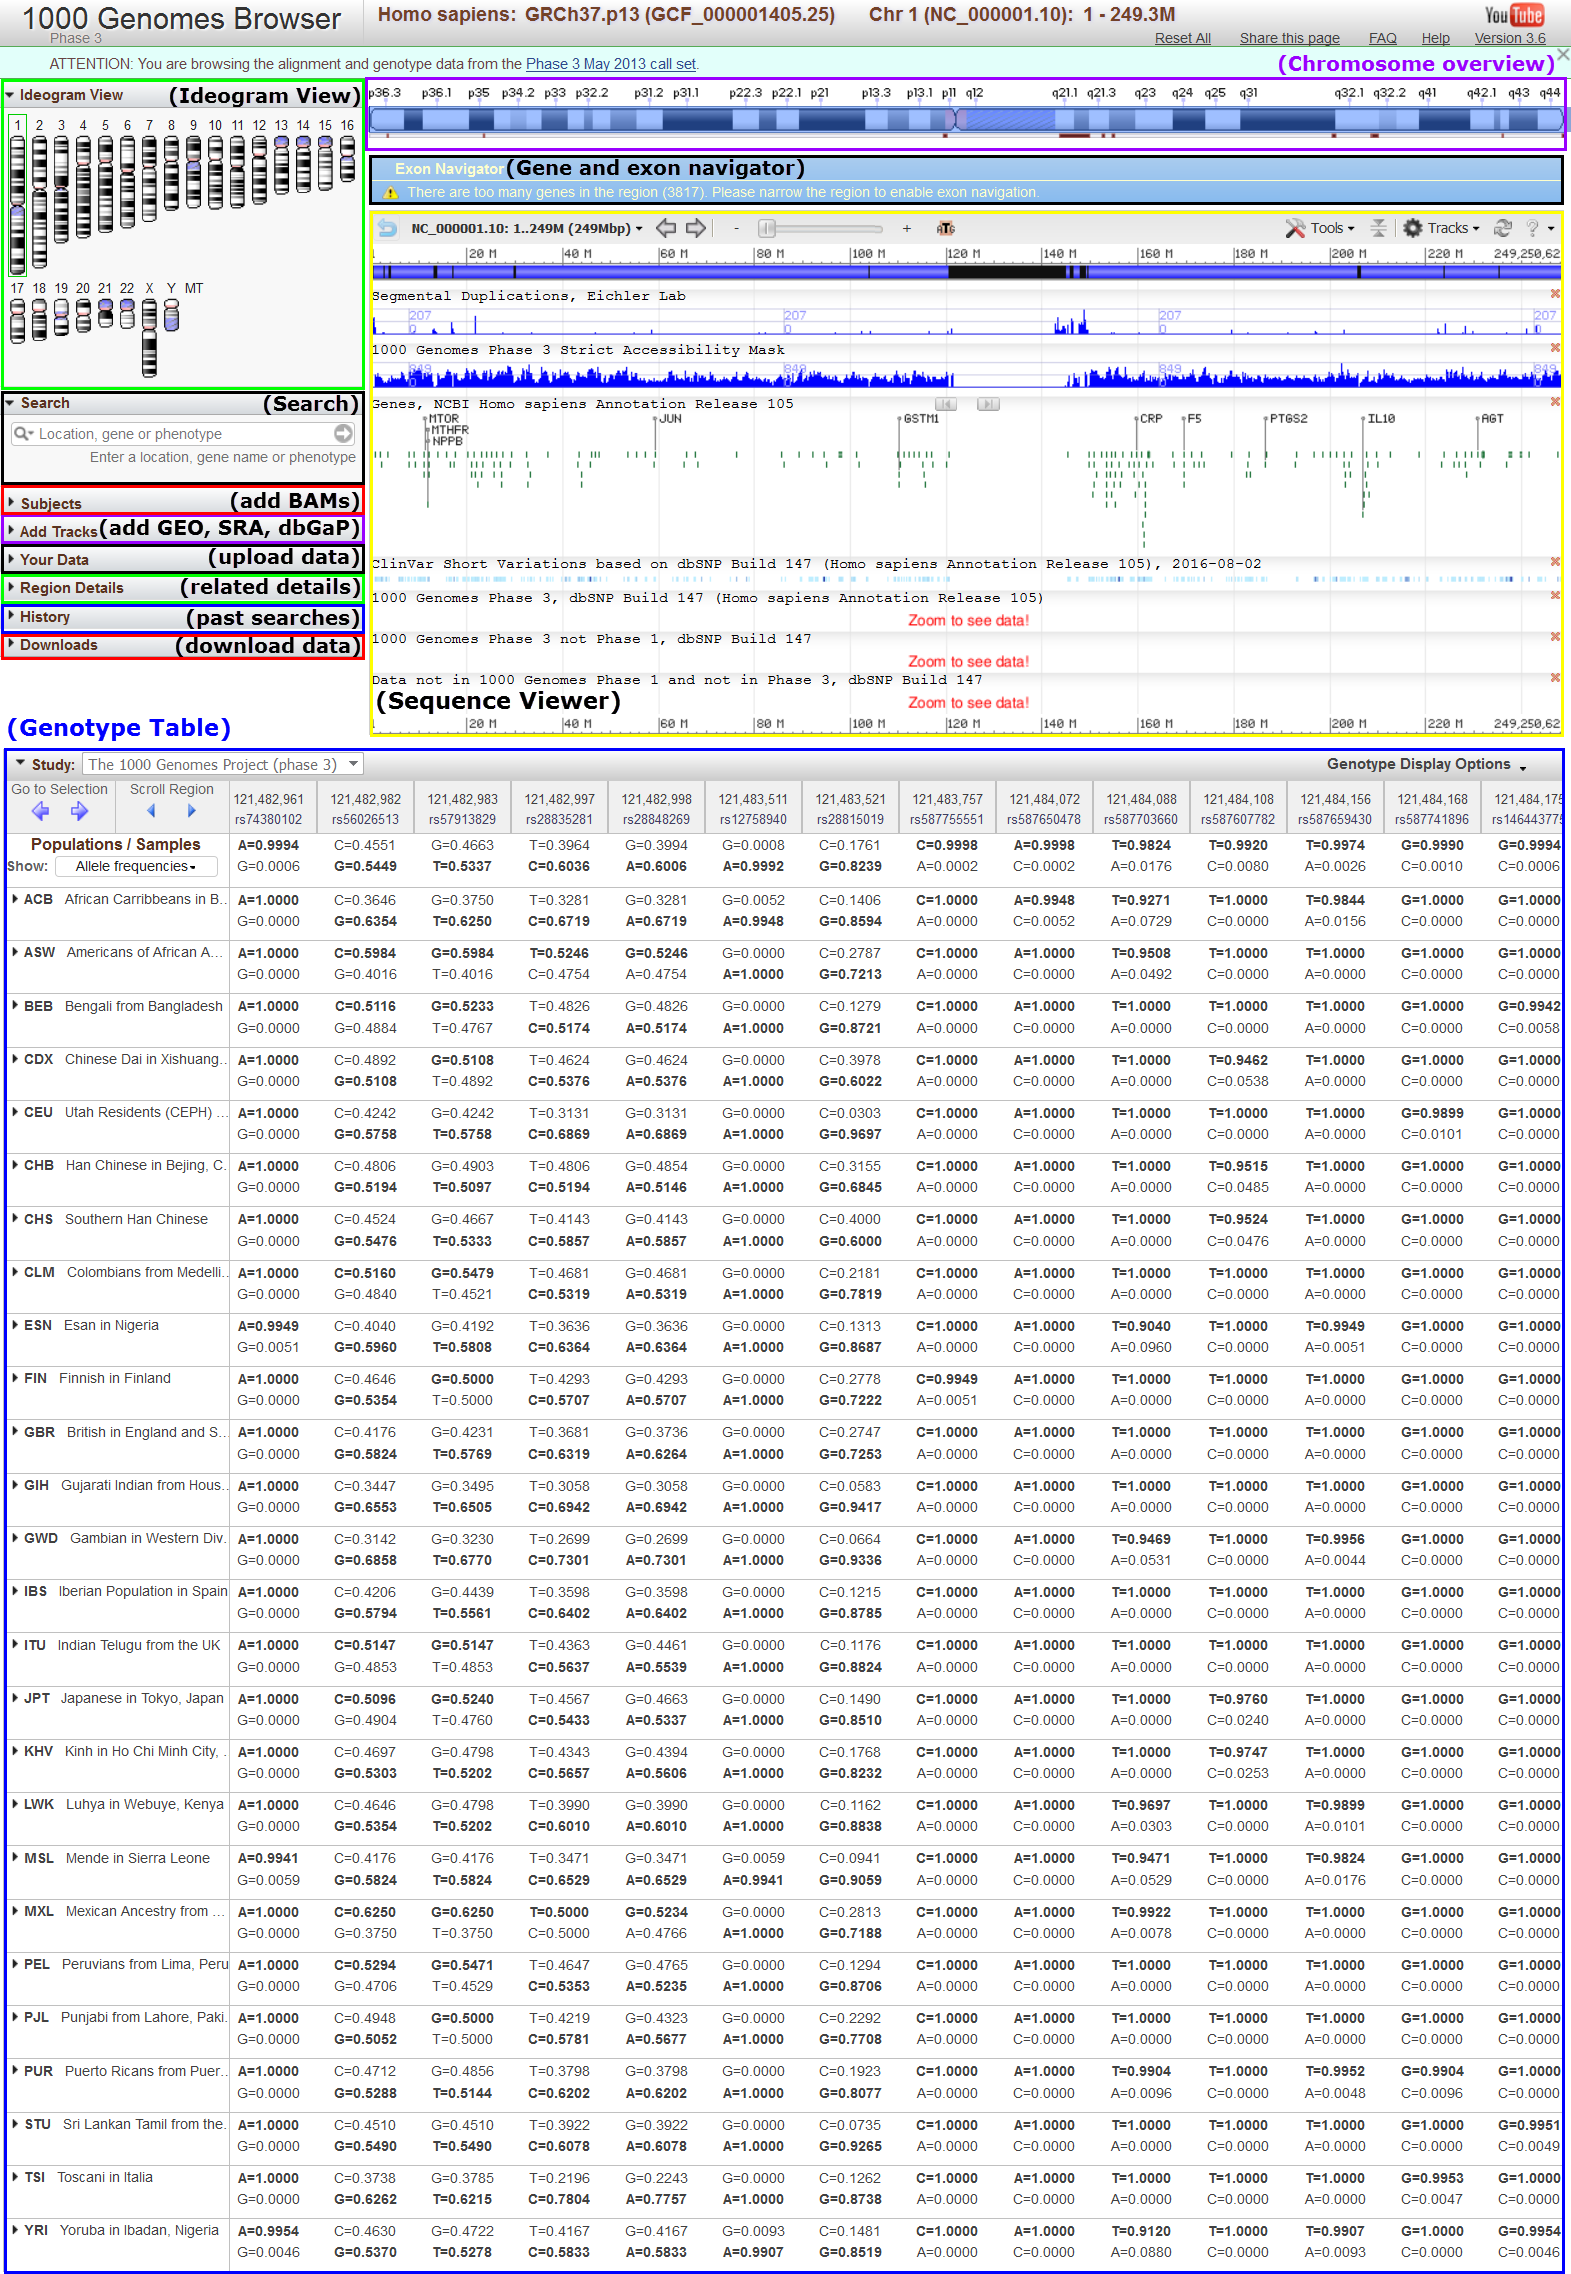Jump to next gene in Genes track
Viewport: 1571px width, 2274px height.
(x=988, y=404)
